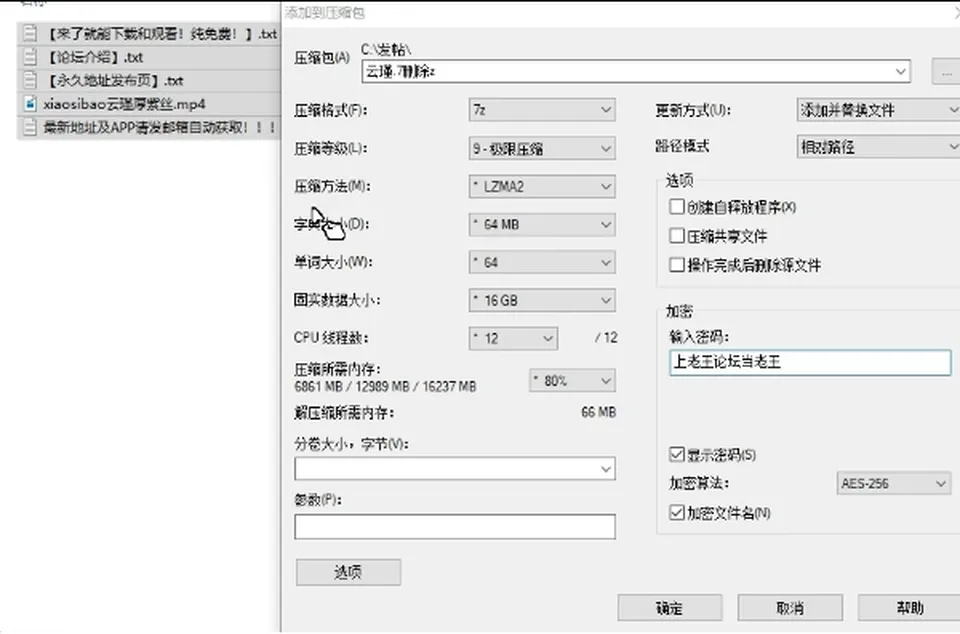This screenshot has width=960, height=634.
Task: Click the 取消 button
Action: click(x=790, y=608)
